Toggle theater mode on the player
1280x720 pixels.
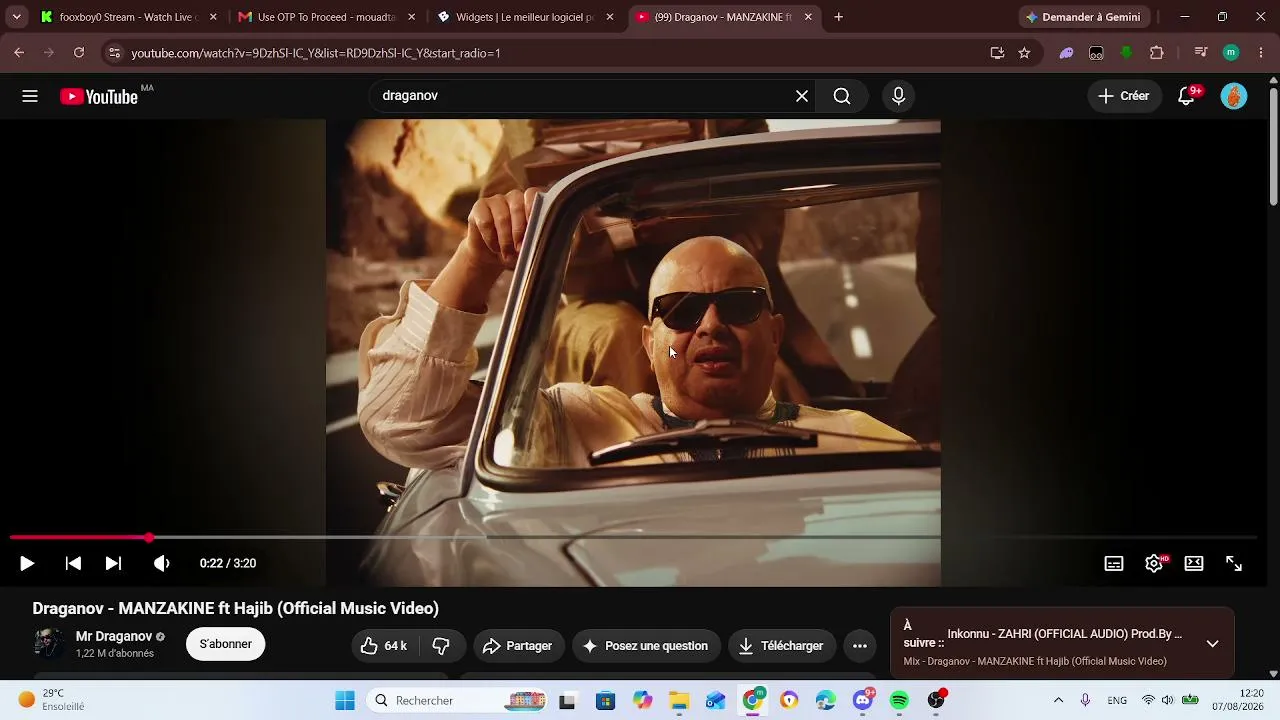coord(1194,563)
